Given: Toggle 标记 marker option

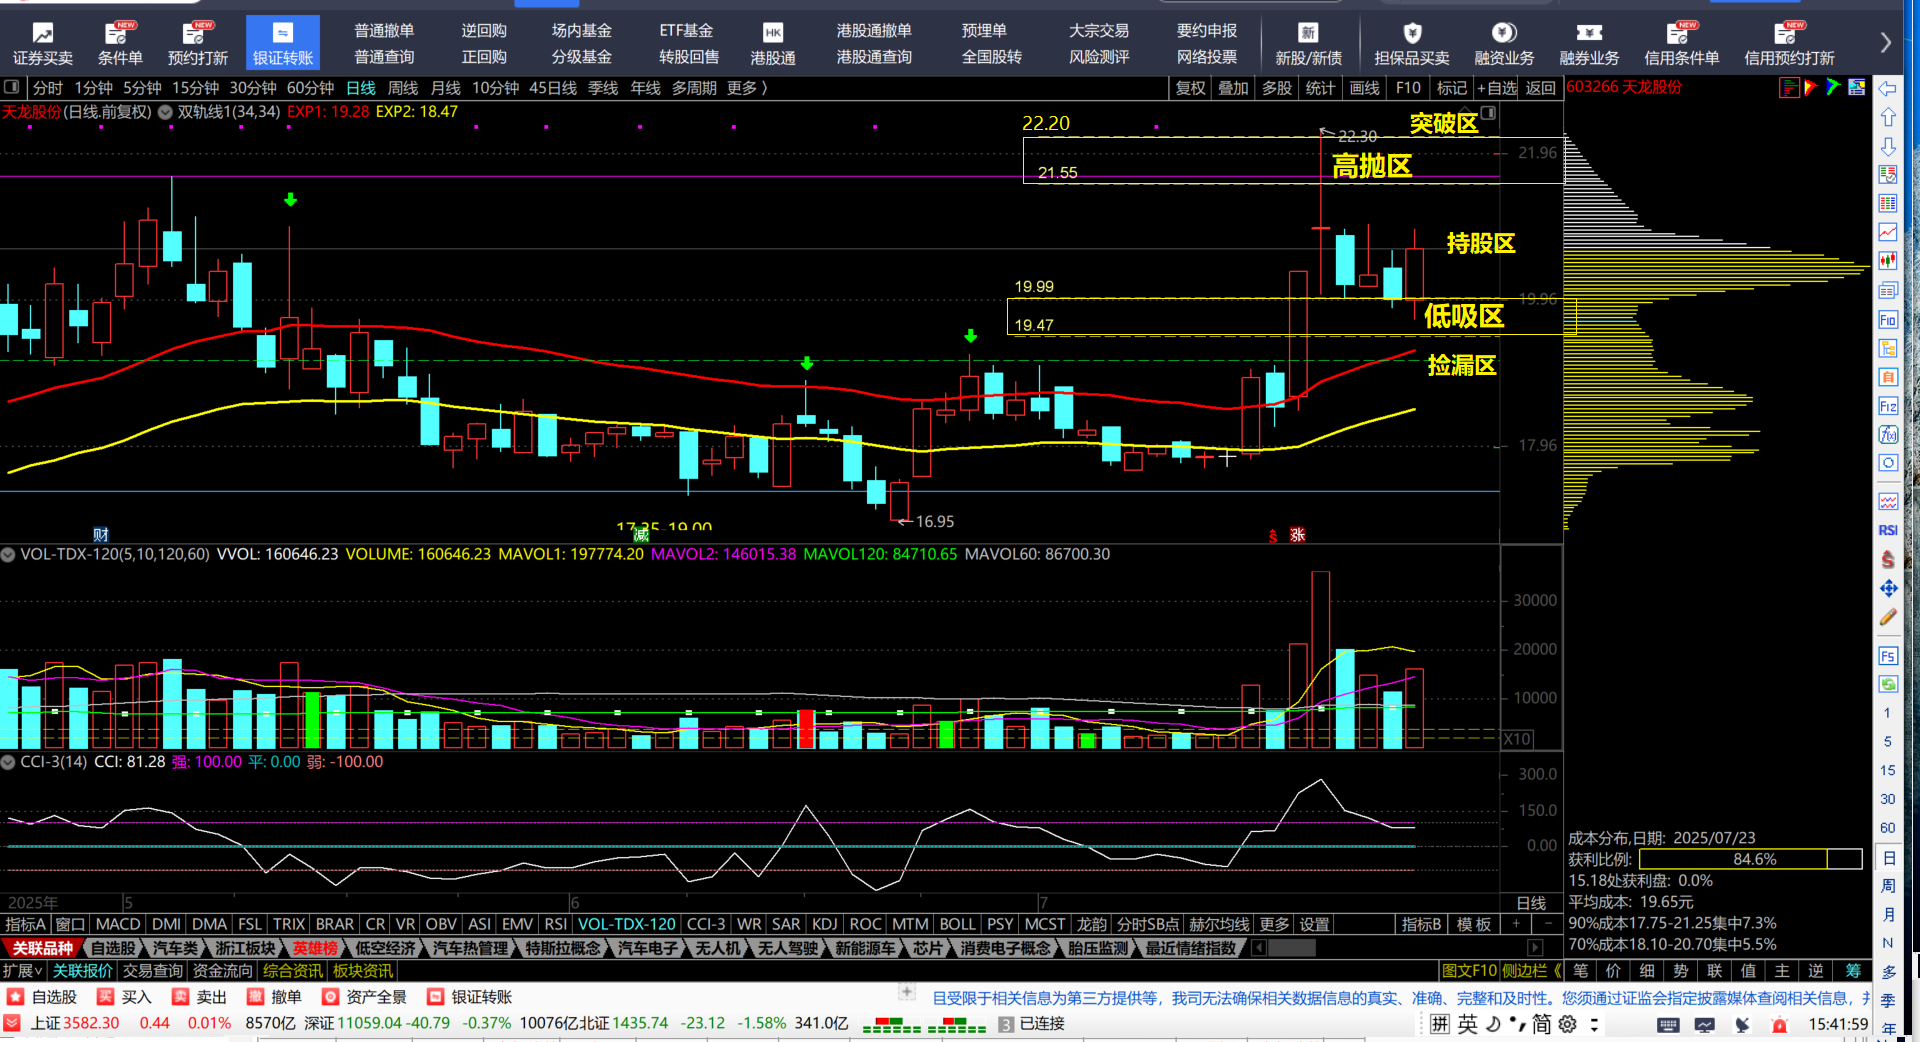Looking at the screenshot, I should click(1451, 88).
